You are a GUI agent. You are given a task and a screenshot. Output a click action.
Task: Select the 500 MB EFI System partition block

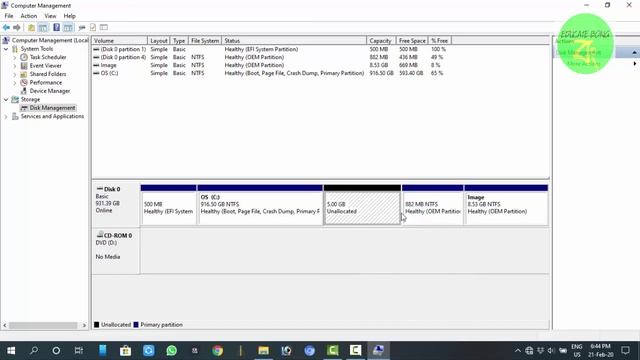[169, 205]
